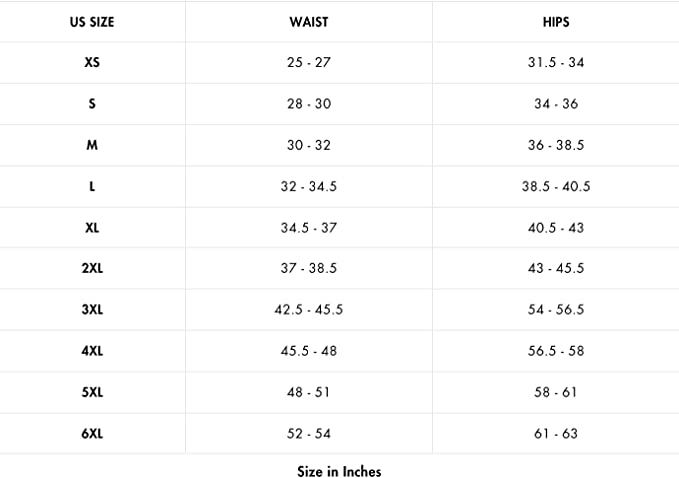This screenshot has height=478, width=679.
Task: Select waist value 42.5 - 45.5
Action: coord(308,310)
